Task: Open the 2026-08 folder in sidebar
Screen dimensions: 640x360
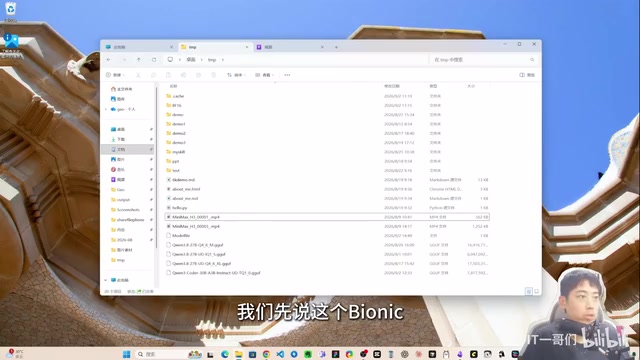Action: coord(122,240)
